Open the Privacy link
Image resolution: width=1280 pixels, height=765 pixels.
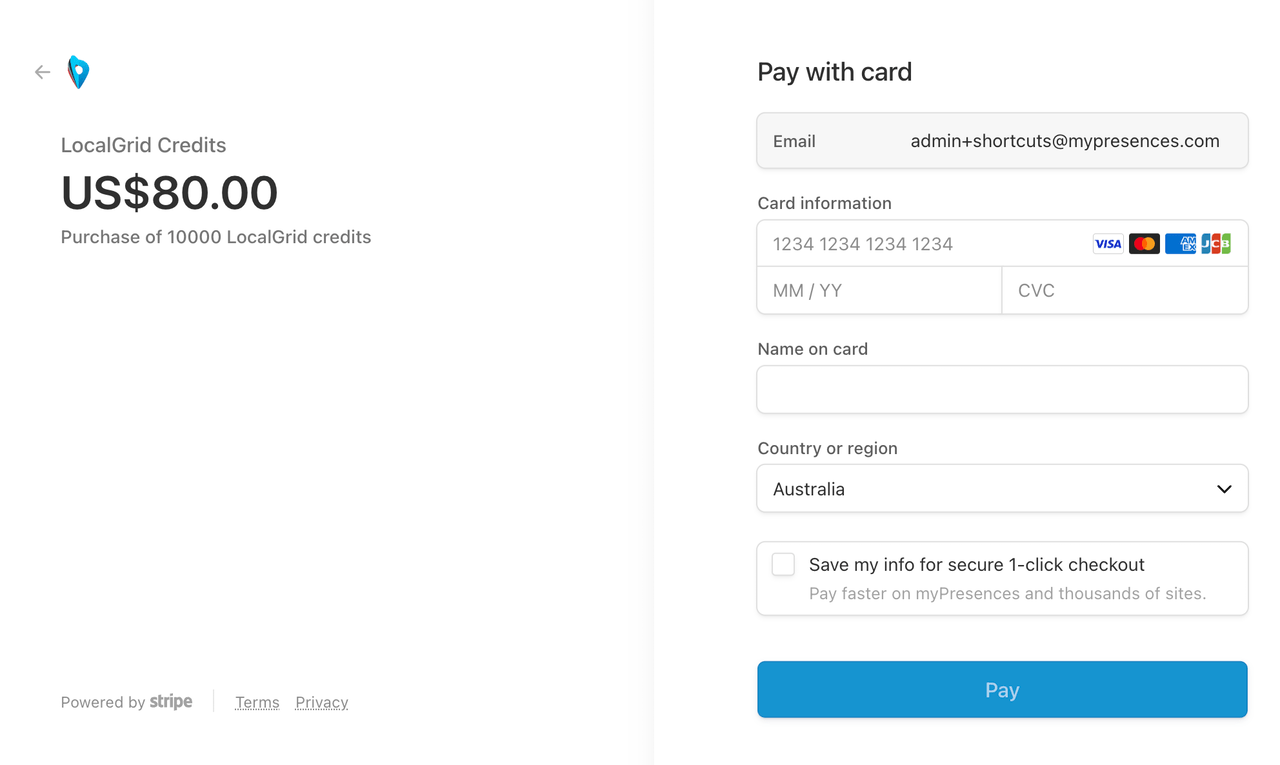coord(322,702)
